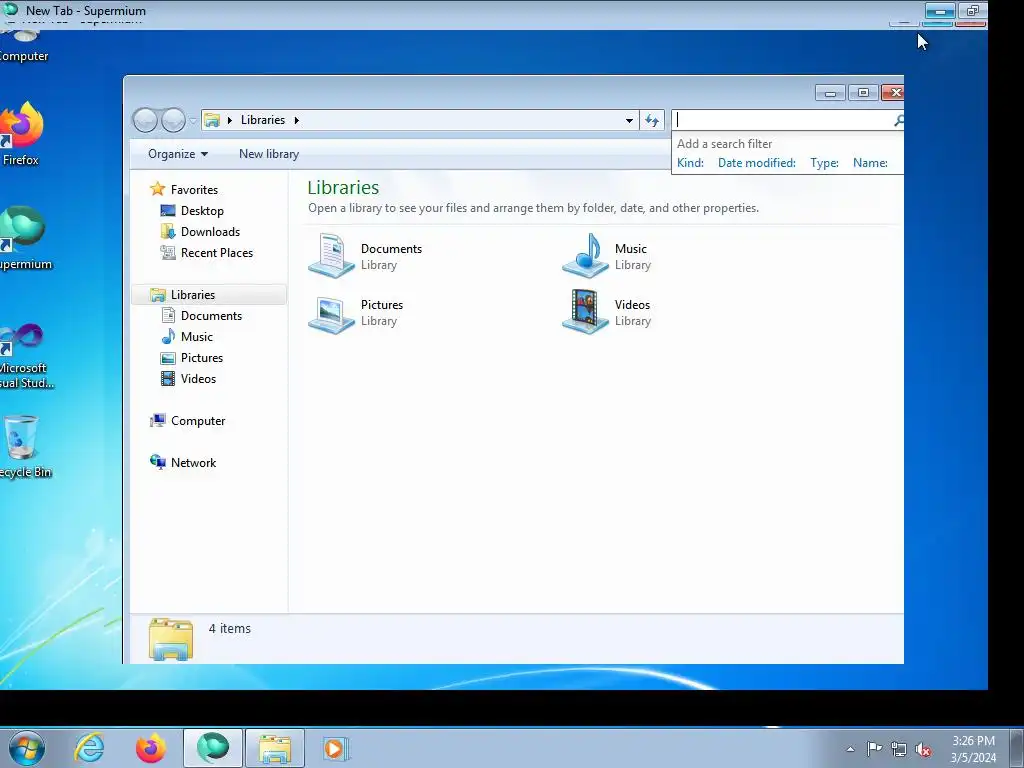This screenshot has width=1024, height=768.
Task: Open the taskbar clock and date
Action: point(973,749)
